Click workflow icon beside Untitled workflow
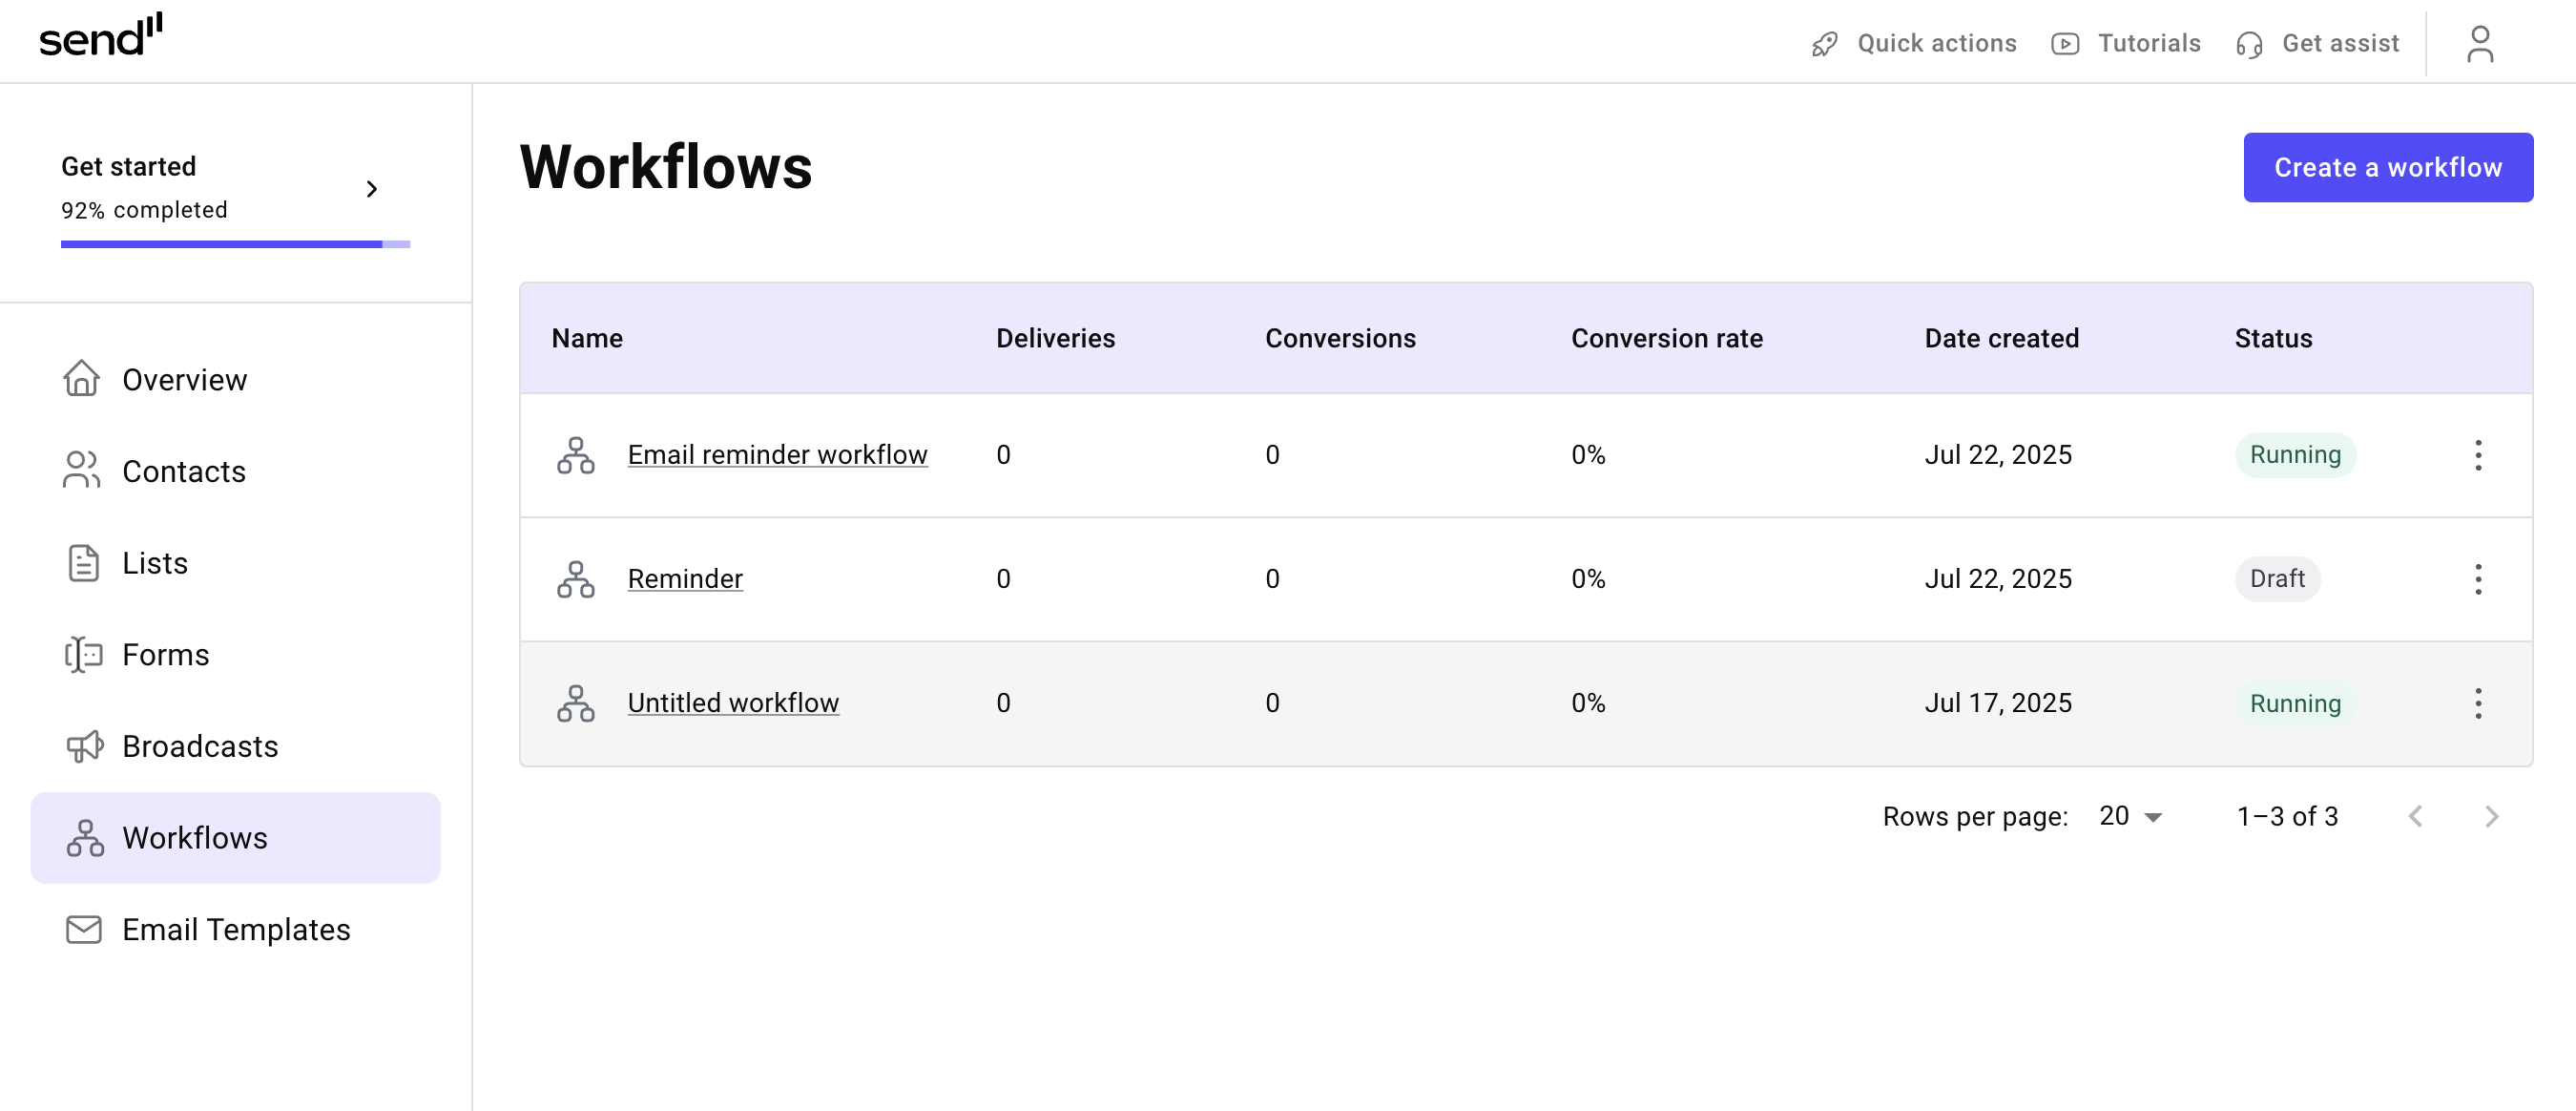The image size is (2576, 1111). coord(576,703)
